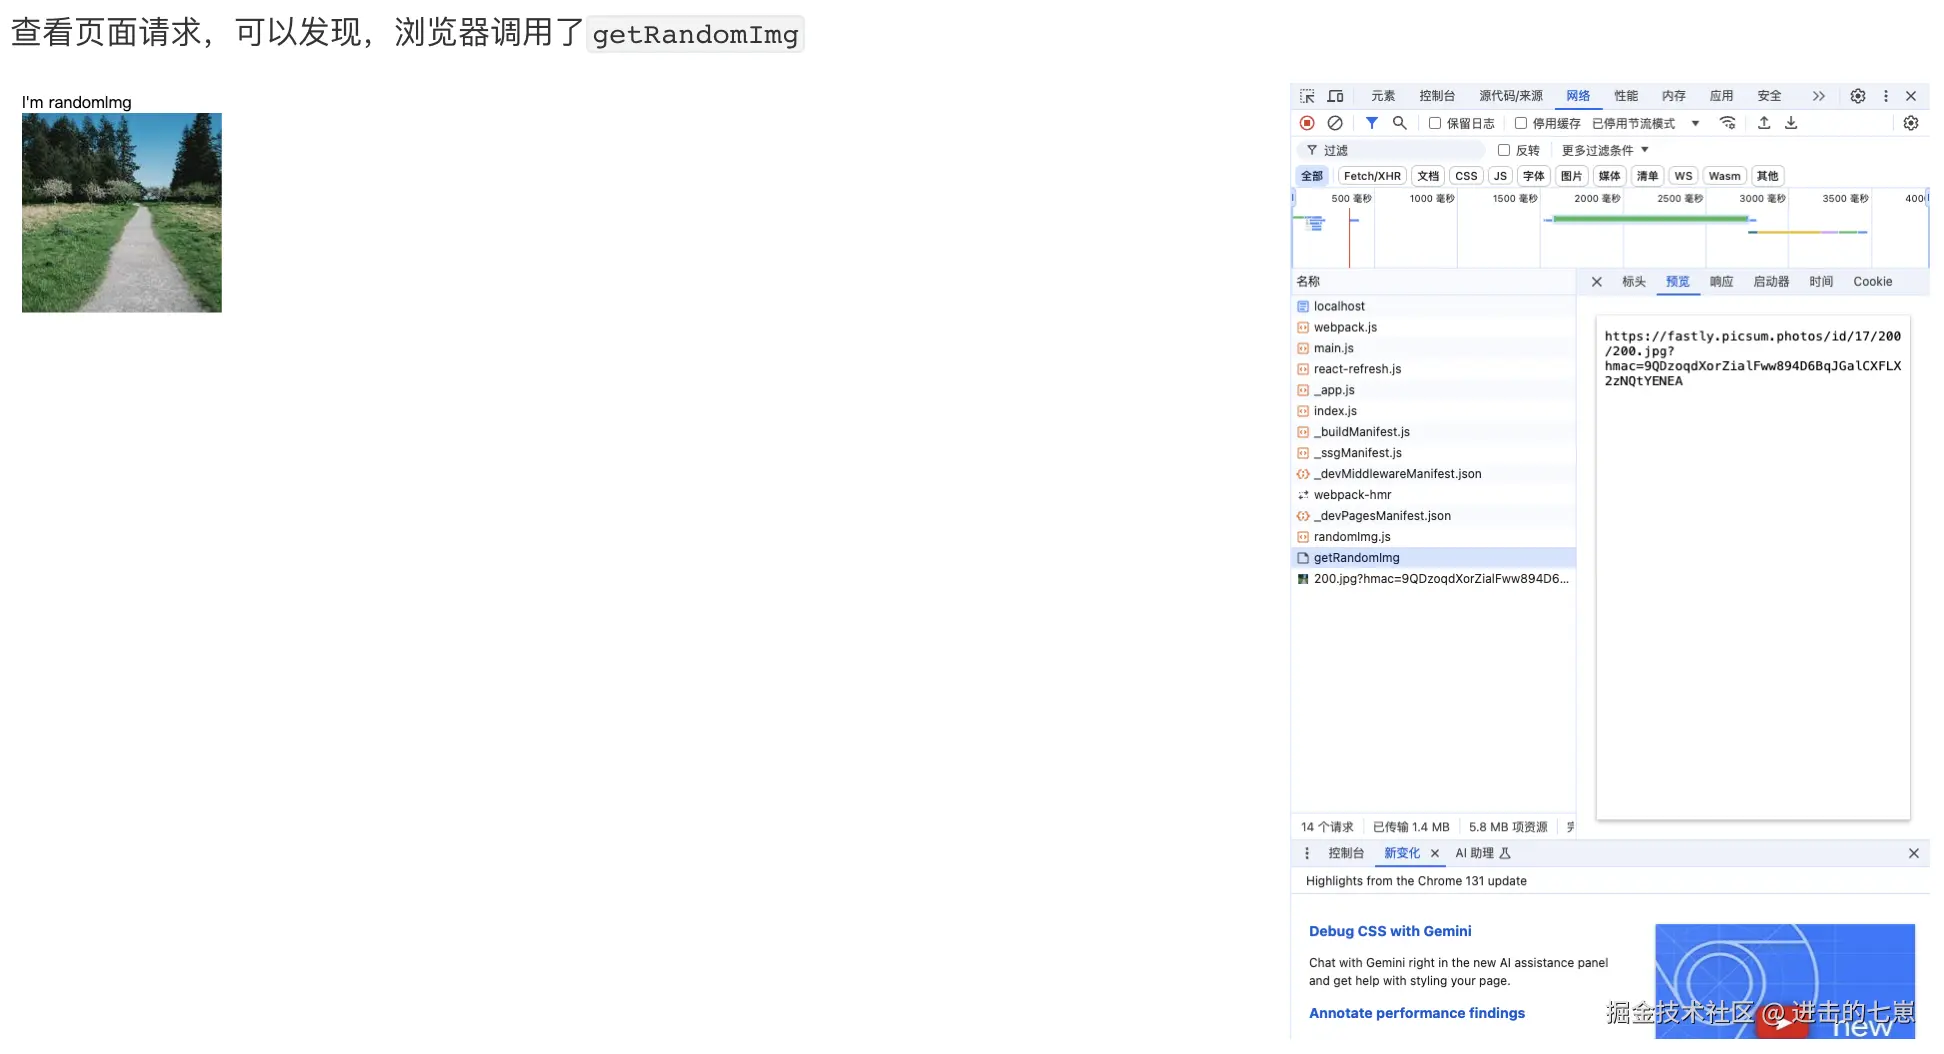Filter requests by Fetch/XHR

point(1371,176)
